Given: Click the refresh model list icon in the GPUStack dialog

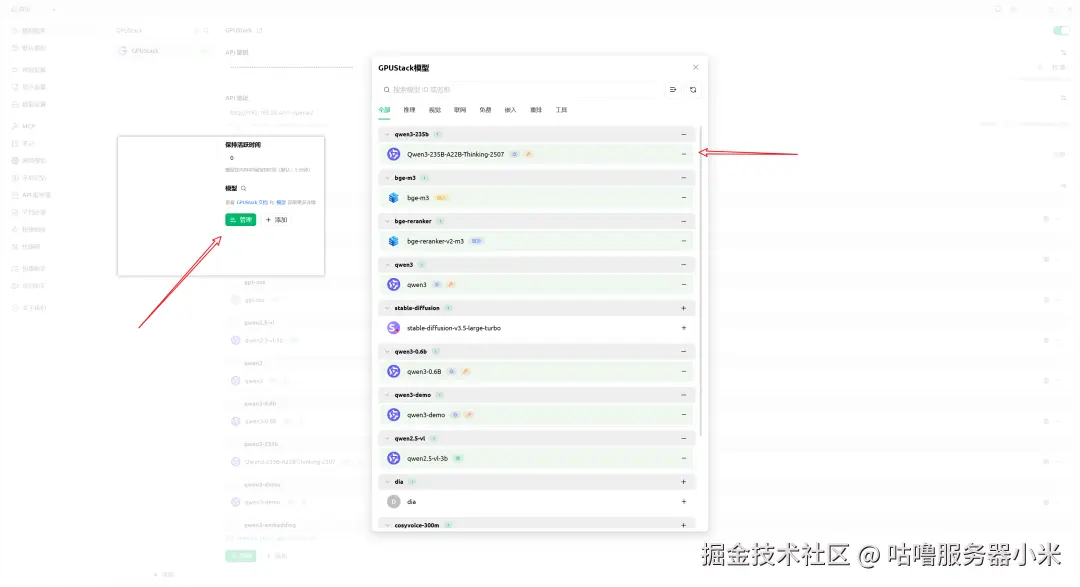Looking at the screenshot, I should click(693, 90).
